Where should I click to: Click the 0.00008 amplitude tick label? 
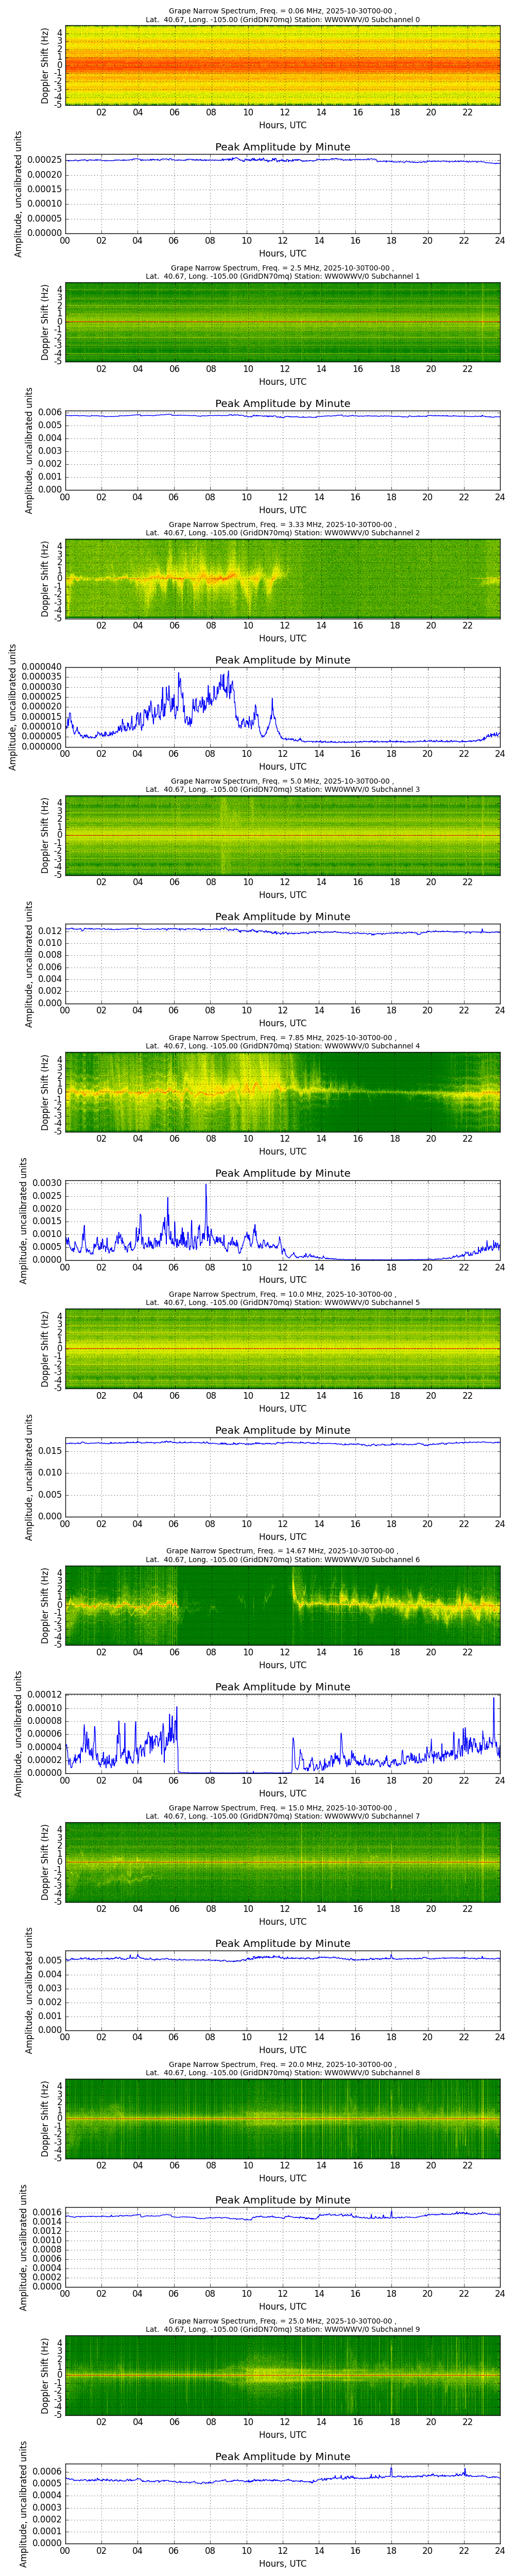tap(43, 1722)
